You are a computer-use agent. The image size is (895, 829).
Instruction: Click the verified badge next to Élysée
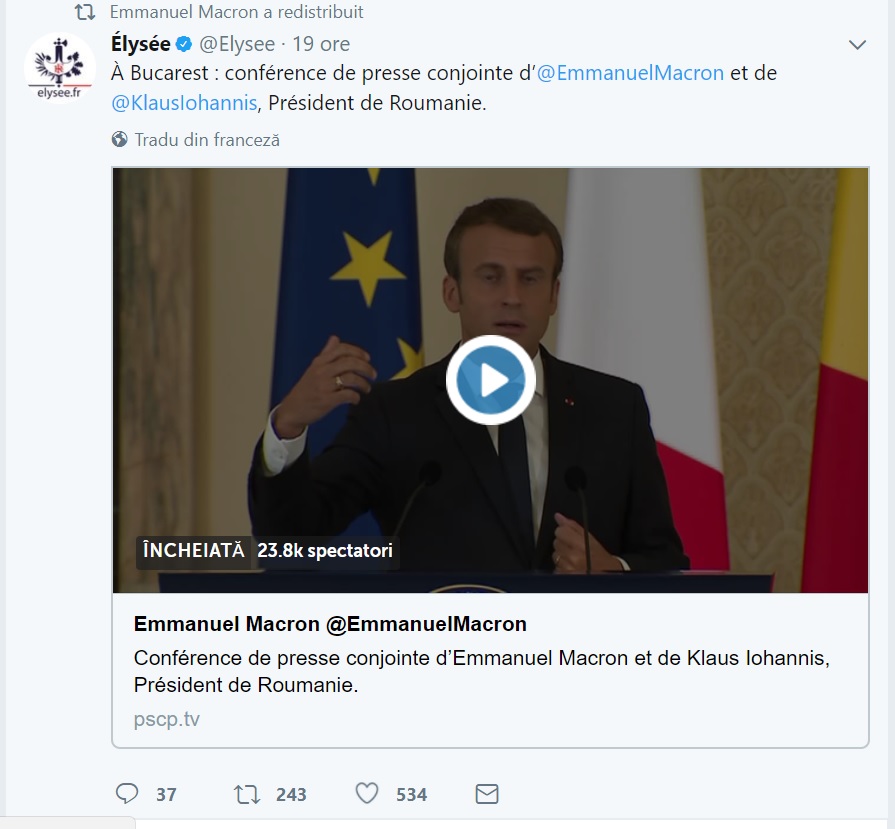pos(184,44)
